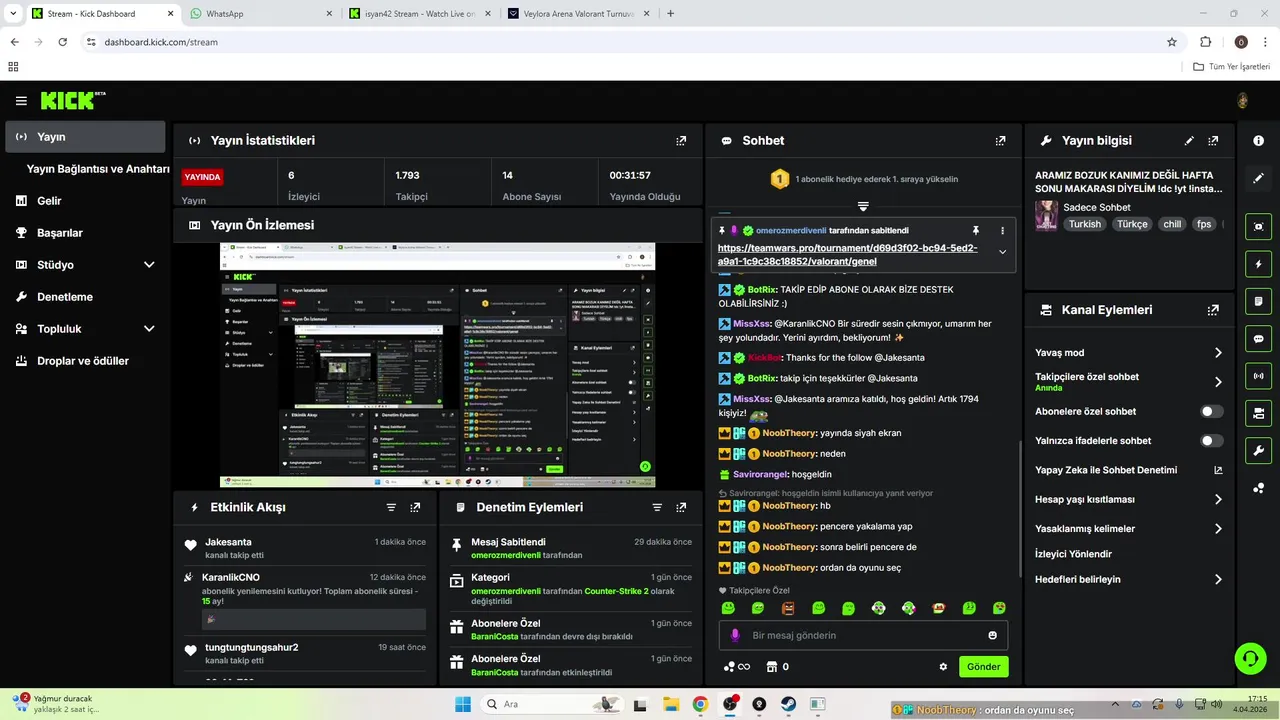Expand the pinned message chevron
Screen dimensions: 1280x720
[1002, 252]
